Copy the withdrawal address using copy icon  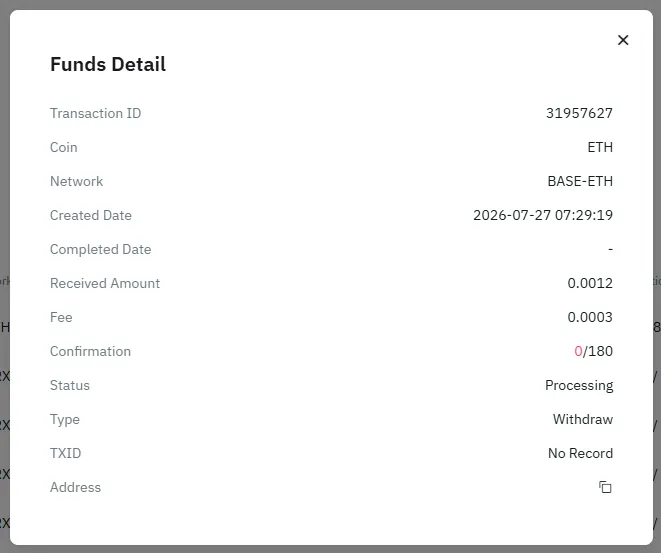point(605,487)
